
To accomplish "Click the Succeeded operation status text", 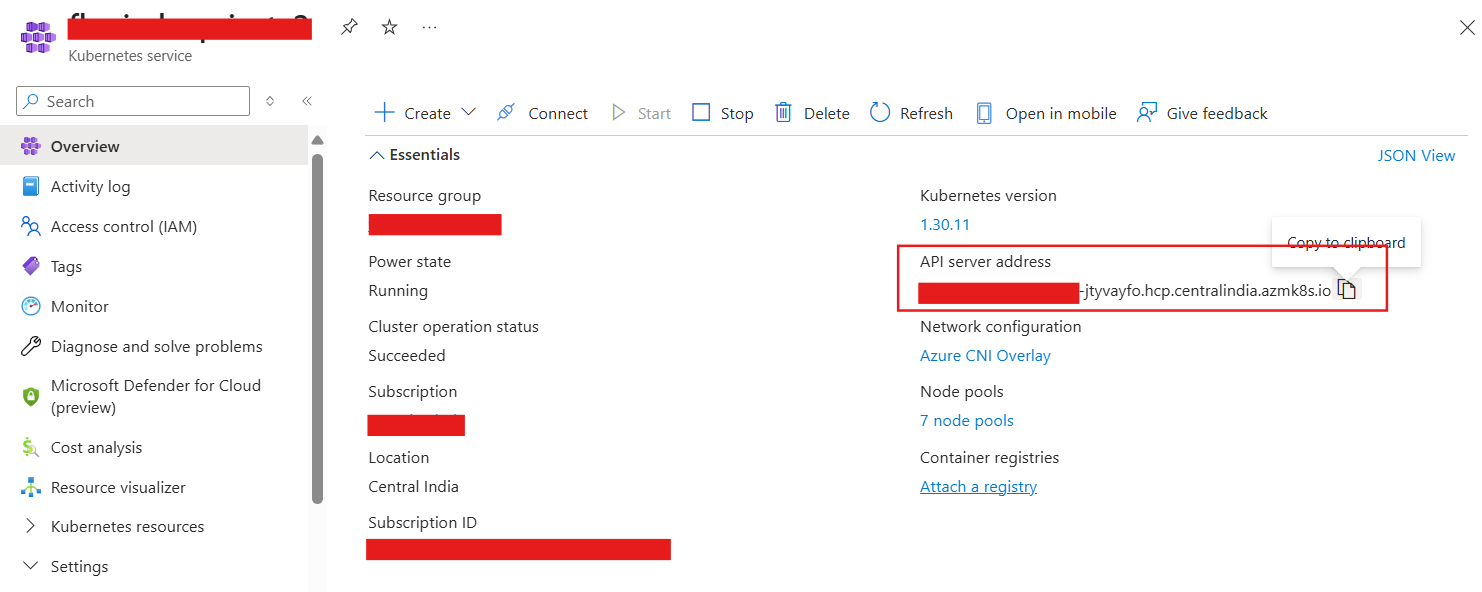I will tap(407, 355).
